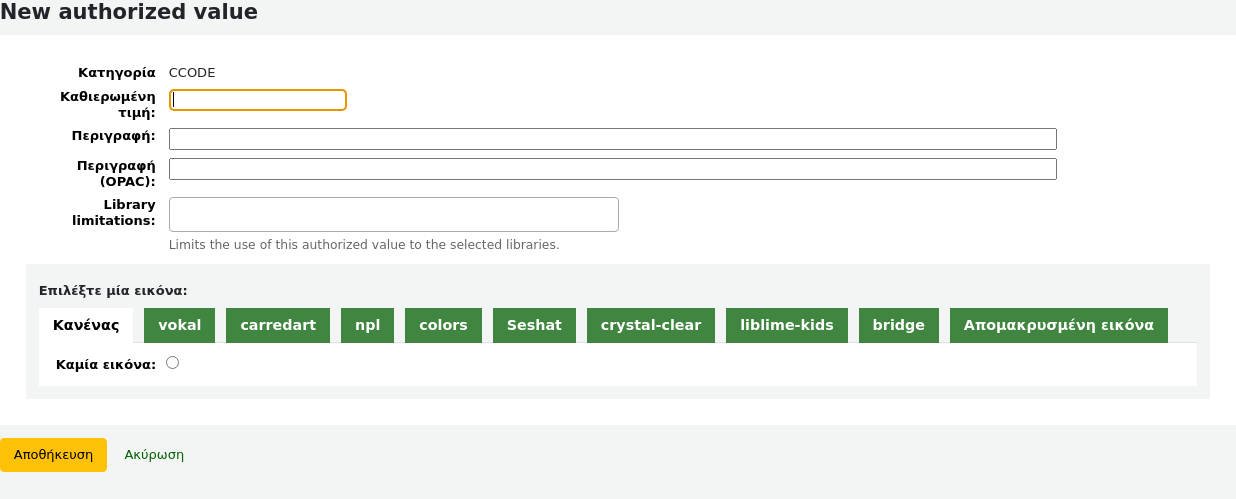Click the bold Καμία εικόνα label text
This screenshot has height=499, width=1236.
pyautogui.click(x=106, y=365)
